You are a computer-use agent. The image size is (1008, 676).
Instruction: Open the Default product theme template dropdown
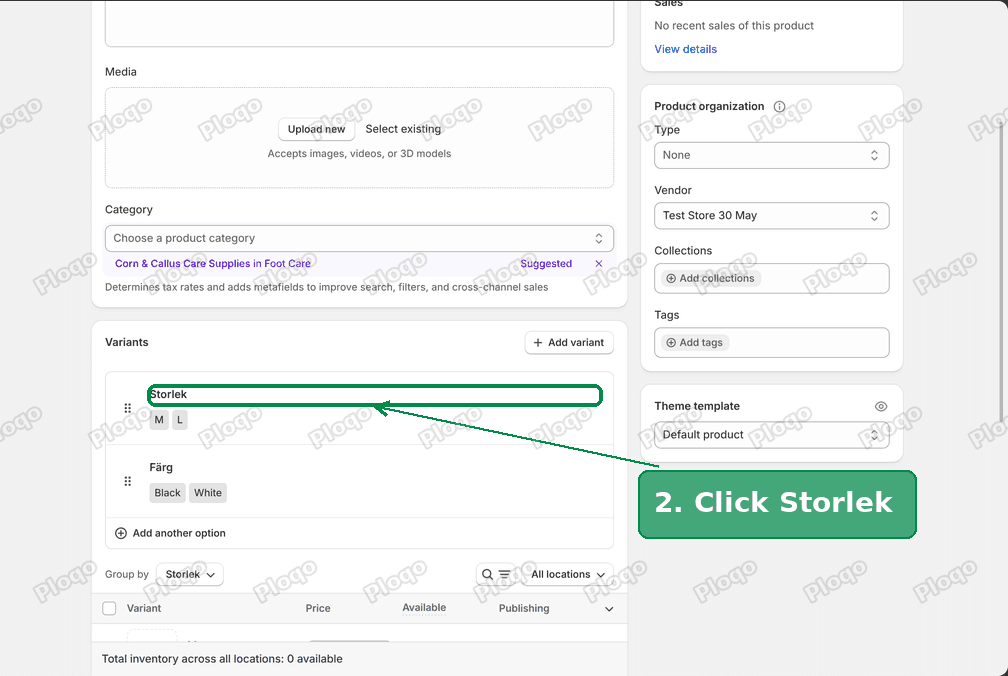771,435
